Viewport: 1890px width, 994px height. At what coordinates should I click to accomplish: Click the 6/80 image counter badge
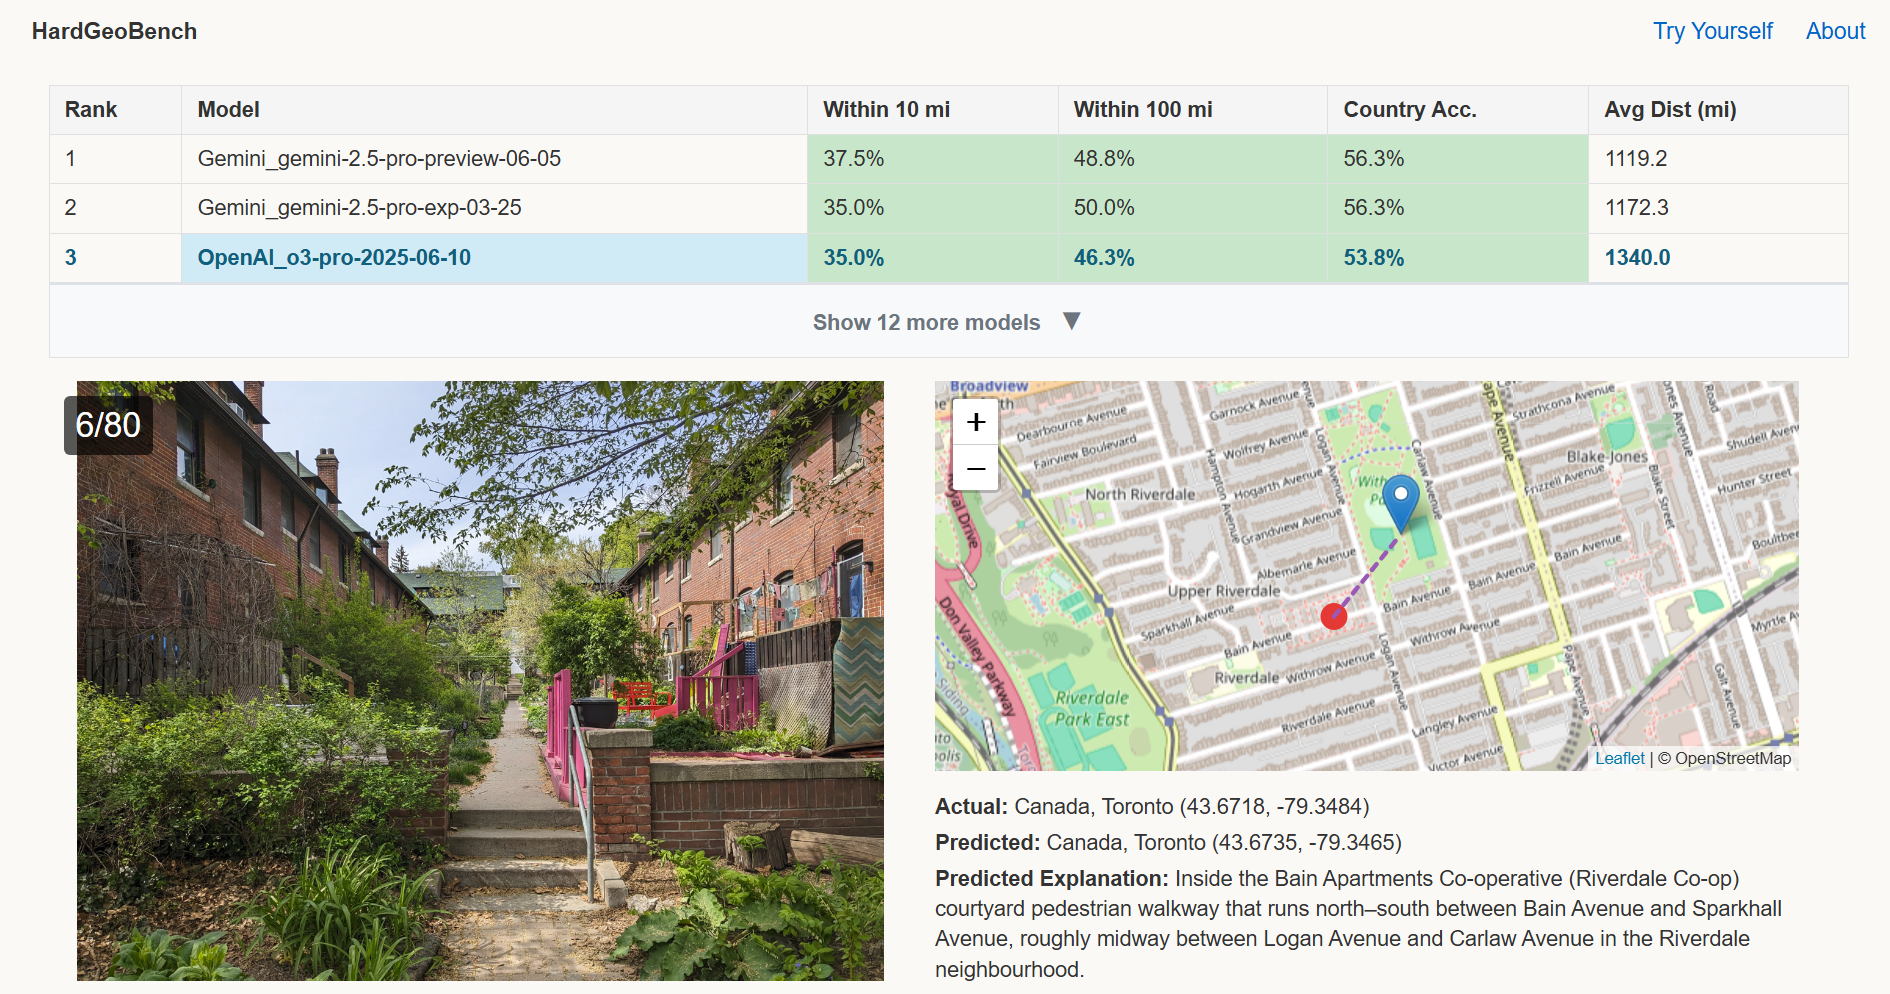click(x=108, y=425)
